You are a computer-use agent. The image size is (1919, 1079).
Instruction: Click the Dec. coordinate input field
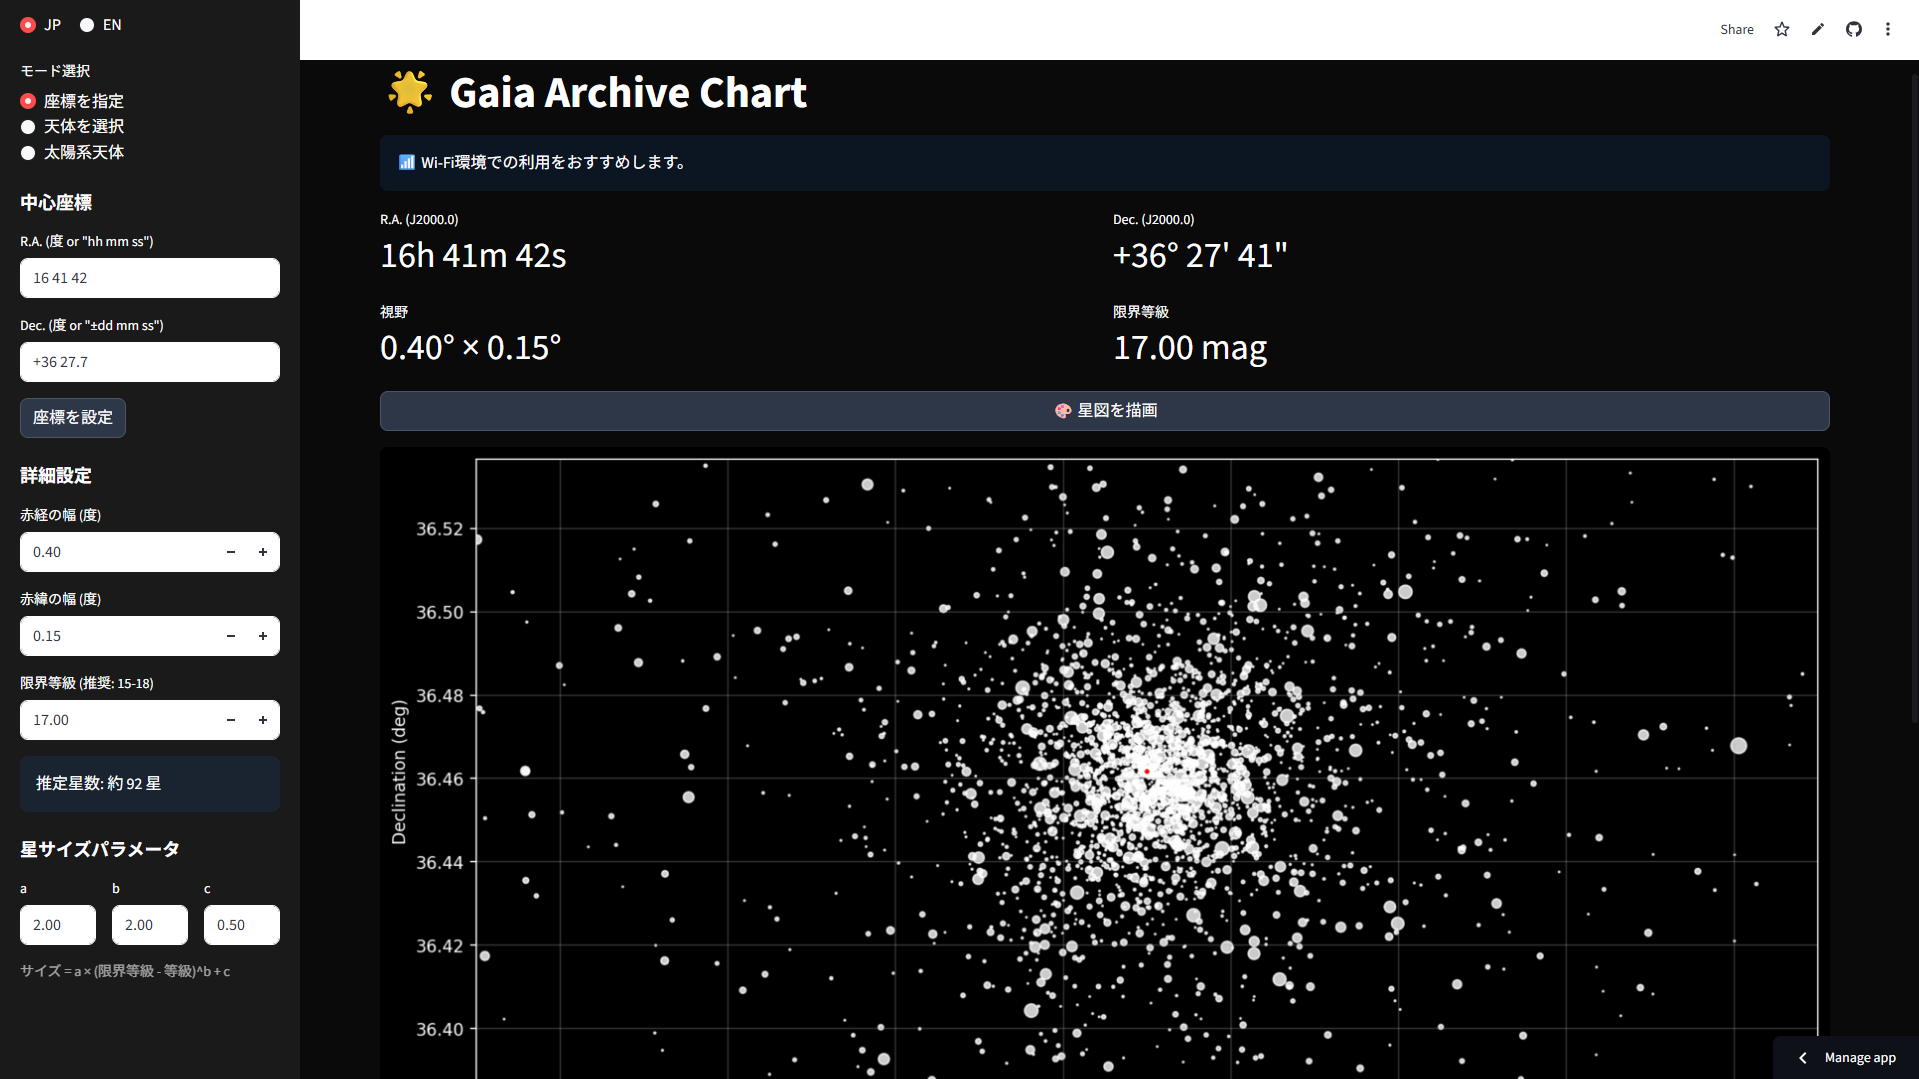click(x=150, y=362)
